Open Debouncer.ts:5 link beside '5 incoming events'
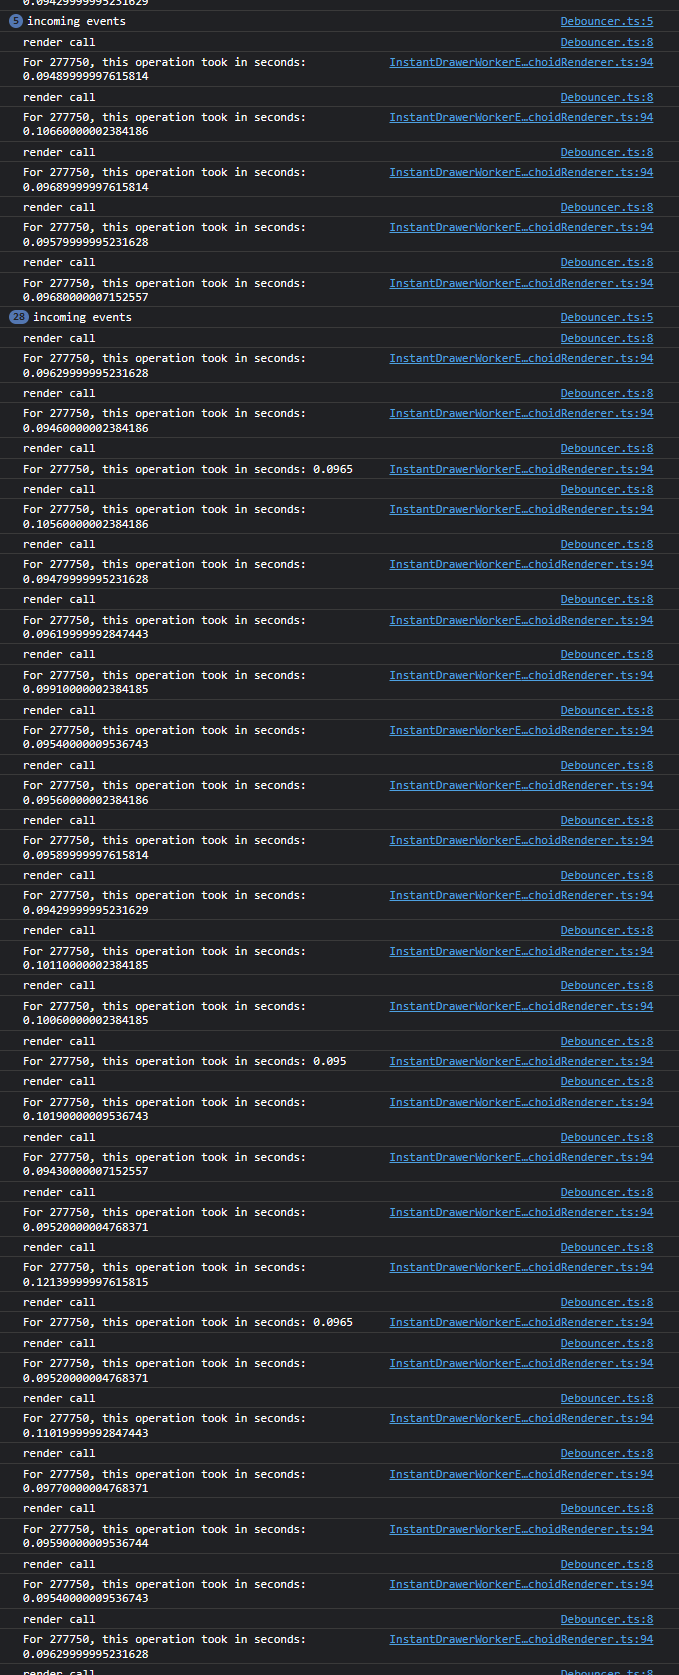Viewport: 679px width, 1675px height. [x=606, y=21]
